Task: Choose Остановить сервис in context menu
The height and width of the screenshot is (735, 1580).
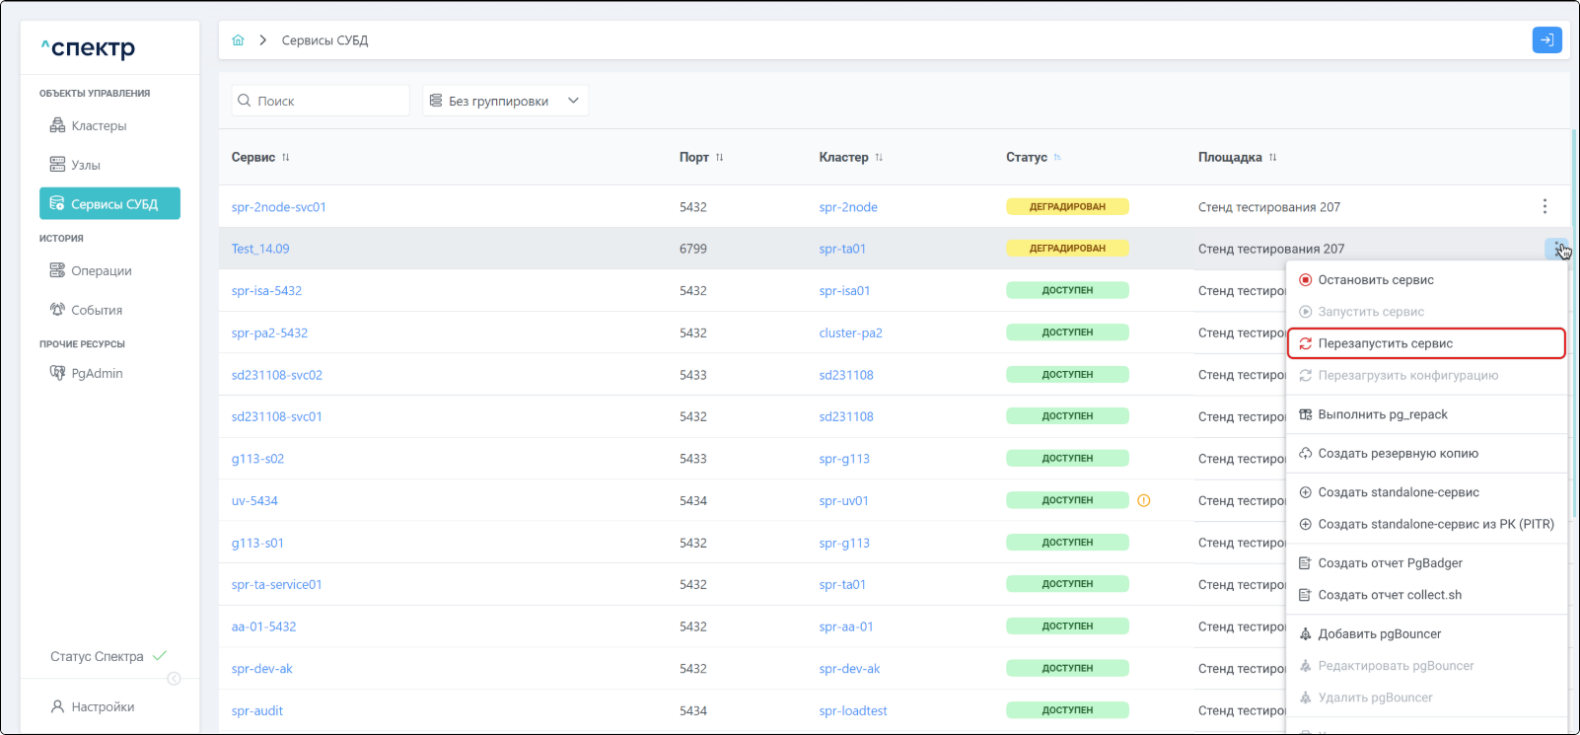Action: [1426, 280]
